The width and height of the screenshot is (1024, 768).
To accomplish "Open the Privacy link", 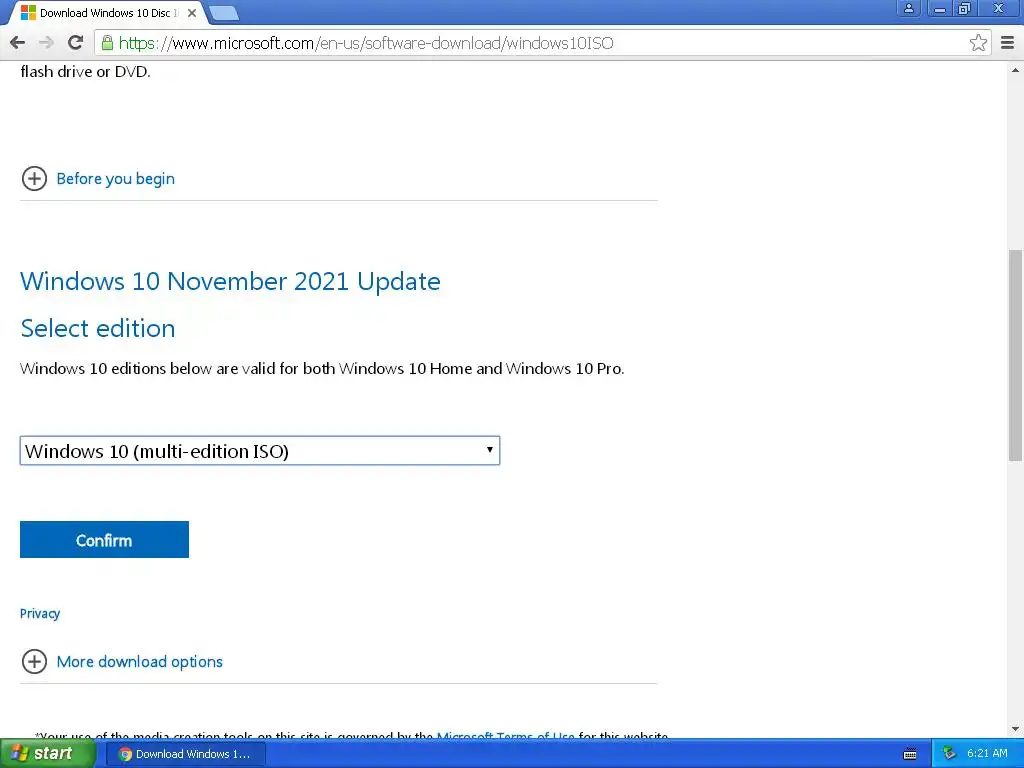I will pyautogui.click(x=40, y=613).
